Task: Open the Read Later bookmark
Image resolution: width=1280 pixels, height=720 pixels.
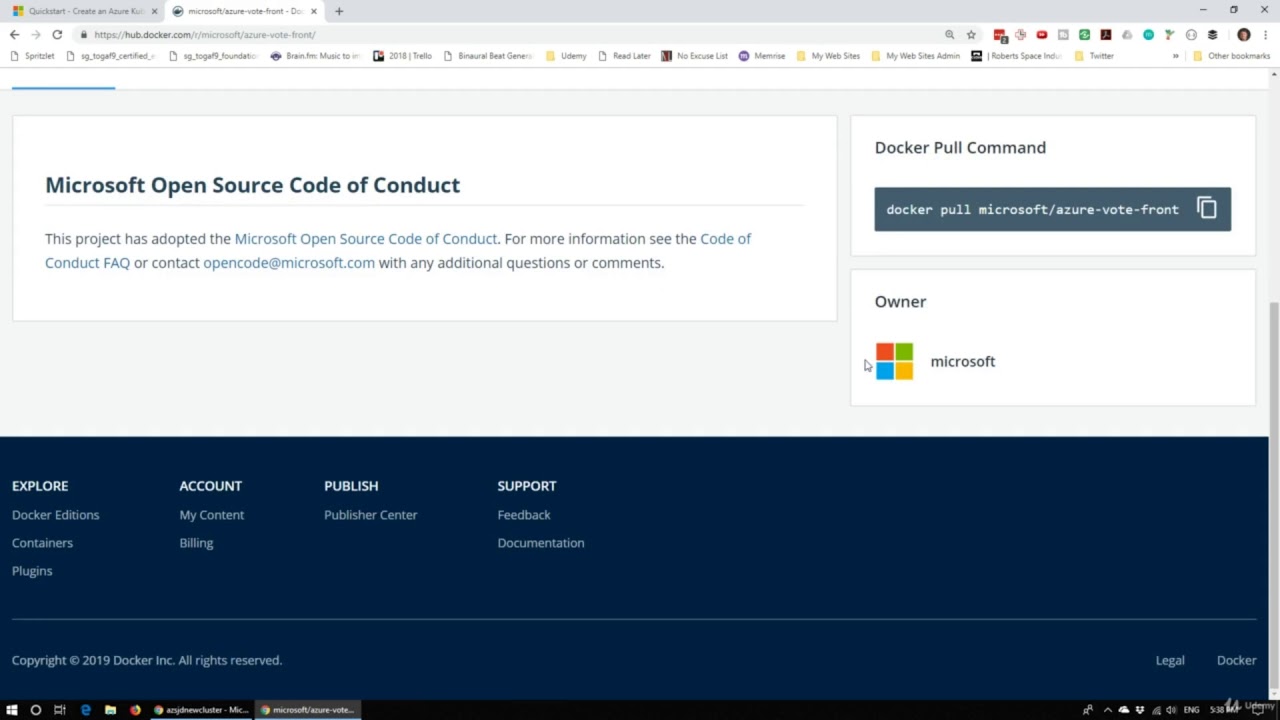Action: point(624,56)
